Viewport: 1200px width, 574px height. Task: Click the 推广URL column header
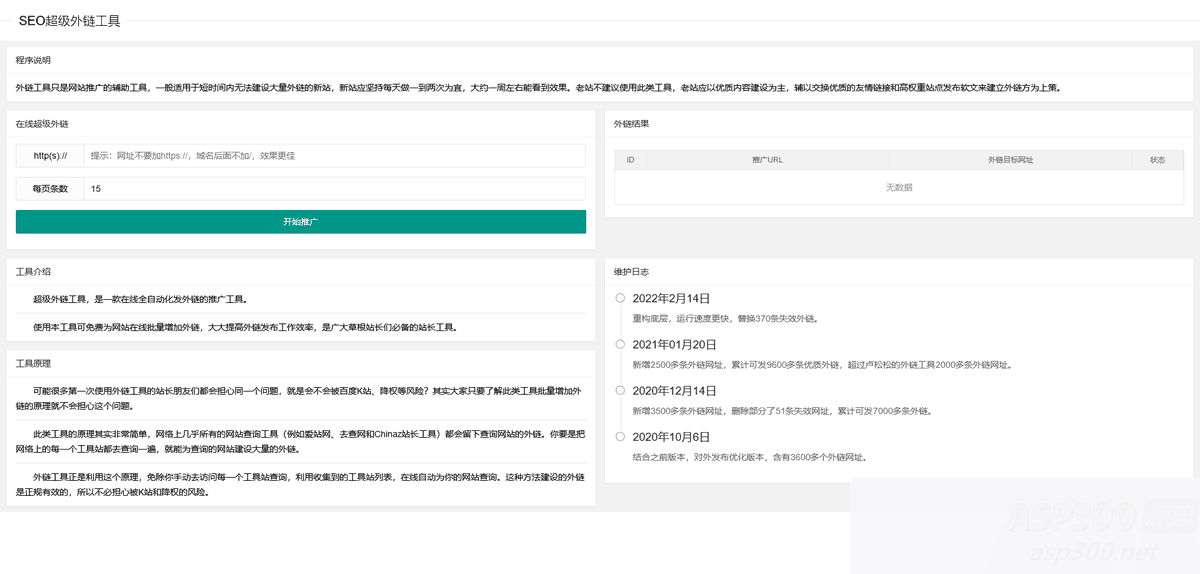click(x=767, y=160)
